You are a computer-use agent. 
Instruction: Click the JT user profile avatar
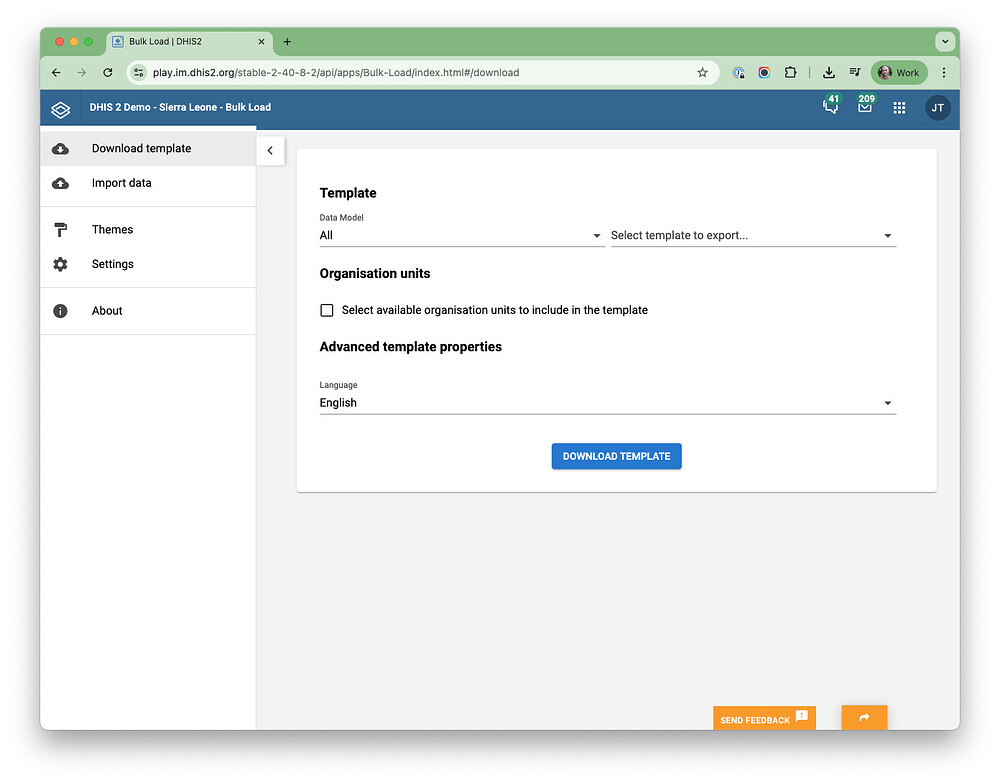click(937, 108)
